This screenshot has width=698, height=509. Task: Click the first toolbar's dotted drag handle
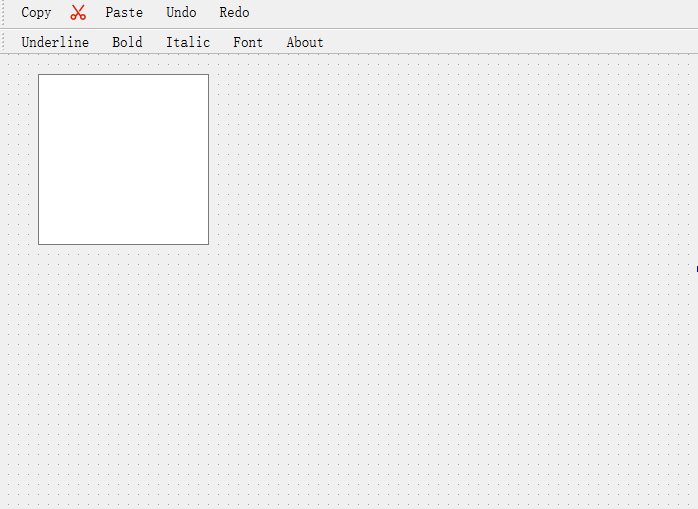[x=3, y=12]
